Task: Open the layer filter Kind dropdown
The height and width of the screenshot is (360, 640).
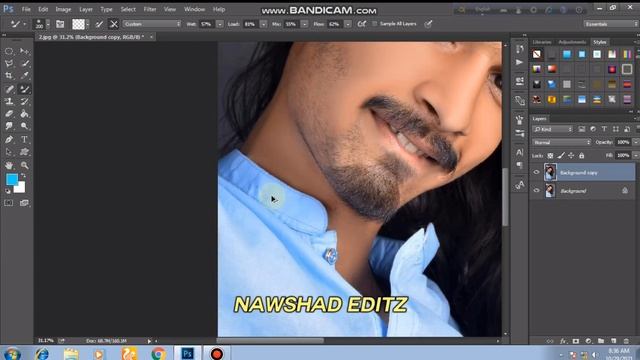Action: 553,129
